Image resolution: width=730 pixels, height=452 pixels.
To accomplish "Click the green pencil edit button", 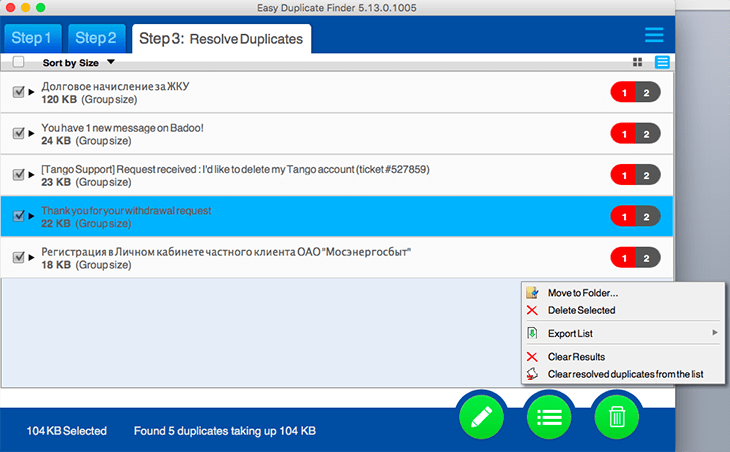I will click(x=481, y=416).
